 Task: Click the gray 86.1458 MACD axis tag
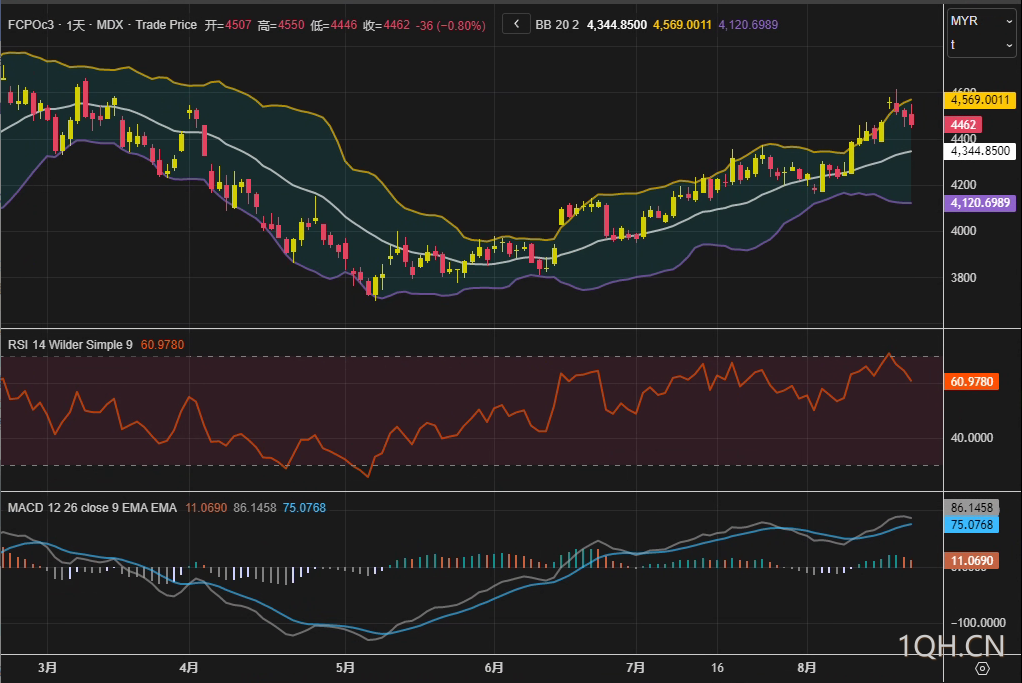click(971, 508)
